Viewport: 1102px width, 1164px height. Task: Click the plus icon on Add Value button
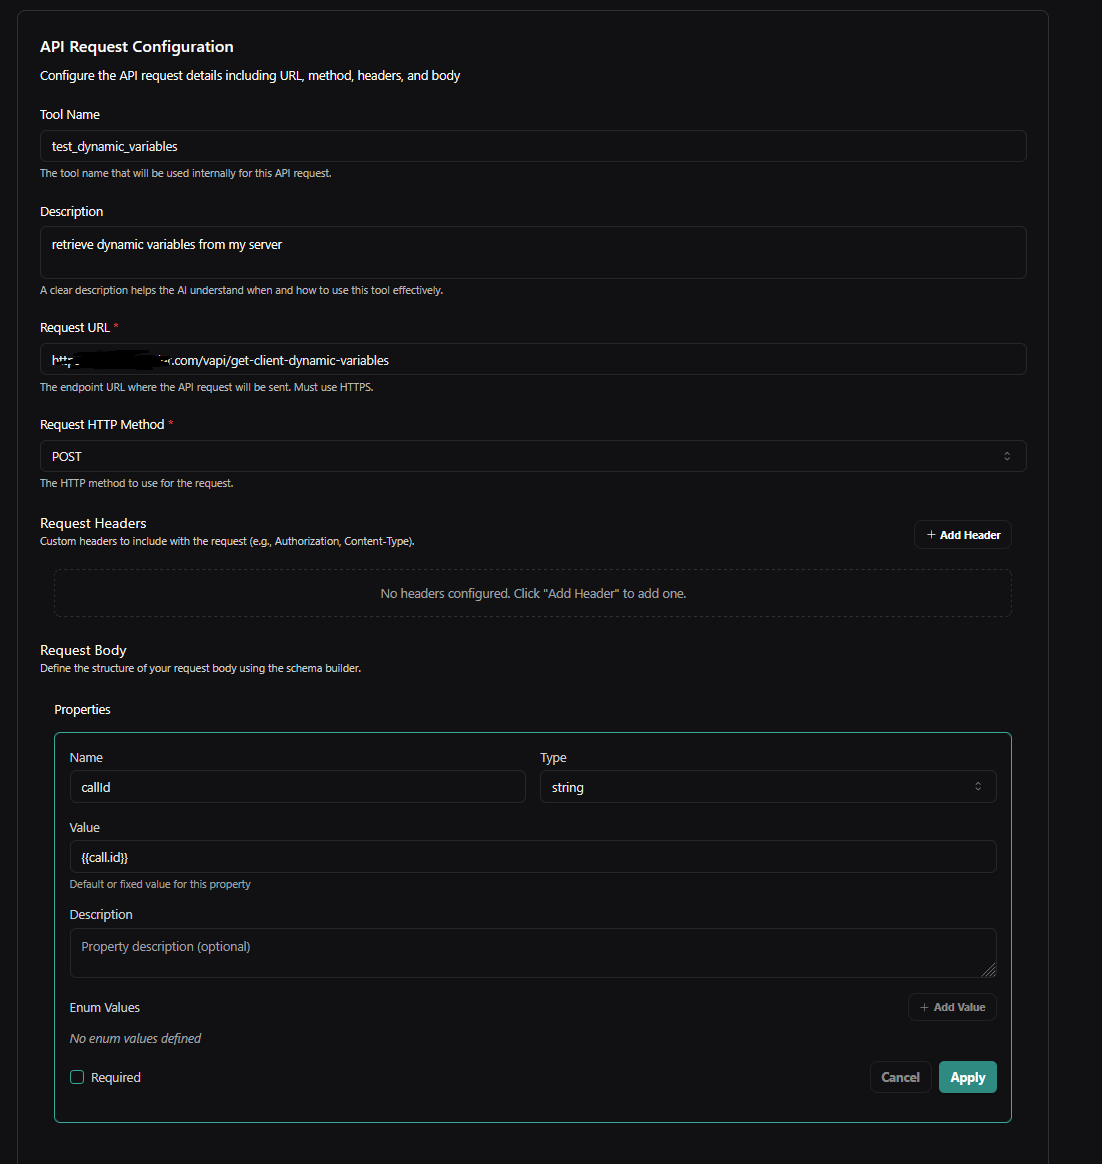point(923,1007)
